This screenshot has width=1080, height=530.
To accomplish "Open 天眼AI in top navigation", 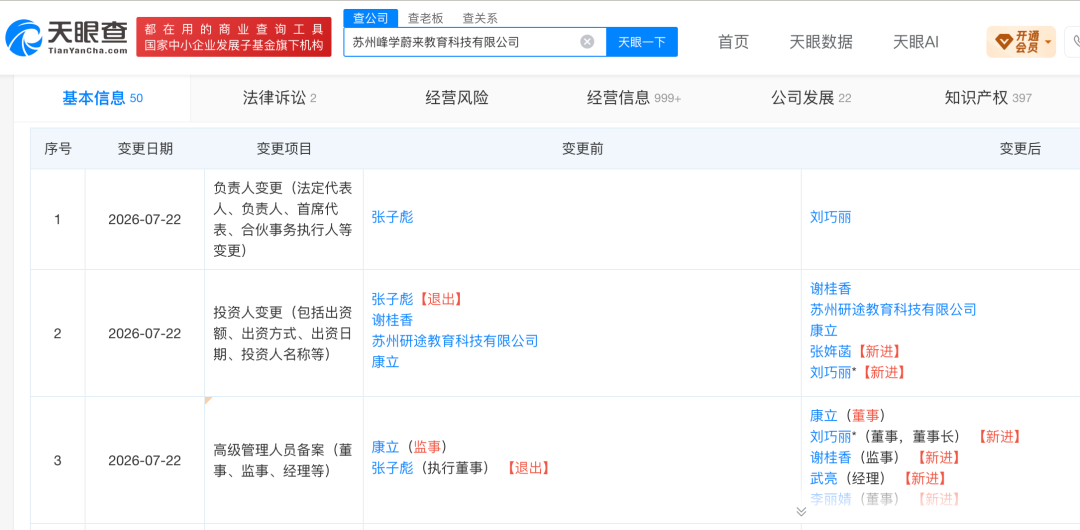I will point(915,42).
